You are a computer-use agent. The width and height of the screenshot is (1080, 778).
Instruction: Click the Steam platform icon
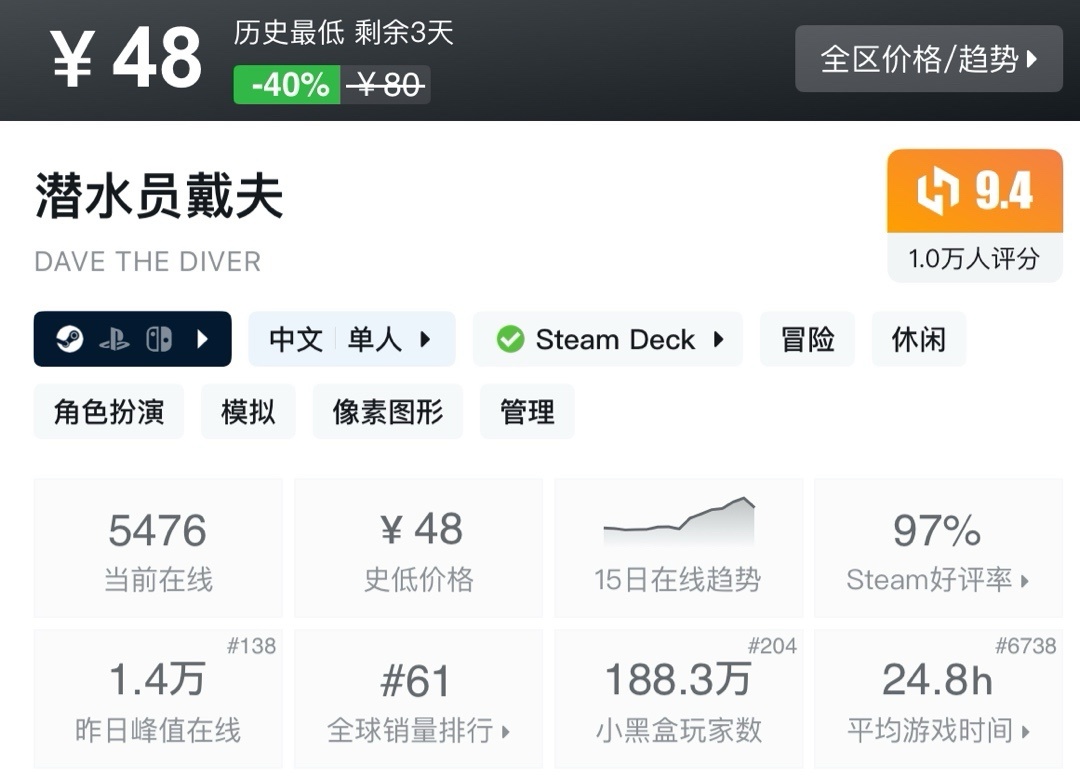69,339
